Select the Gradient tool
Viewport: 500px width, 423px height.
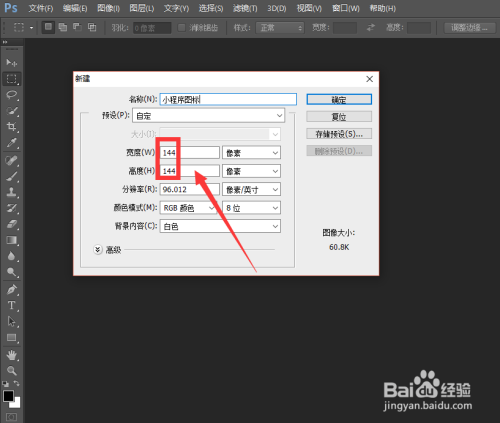[12, 240]
